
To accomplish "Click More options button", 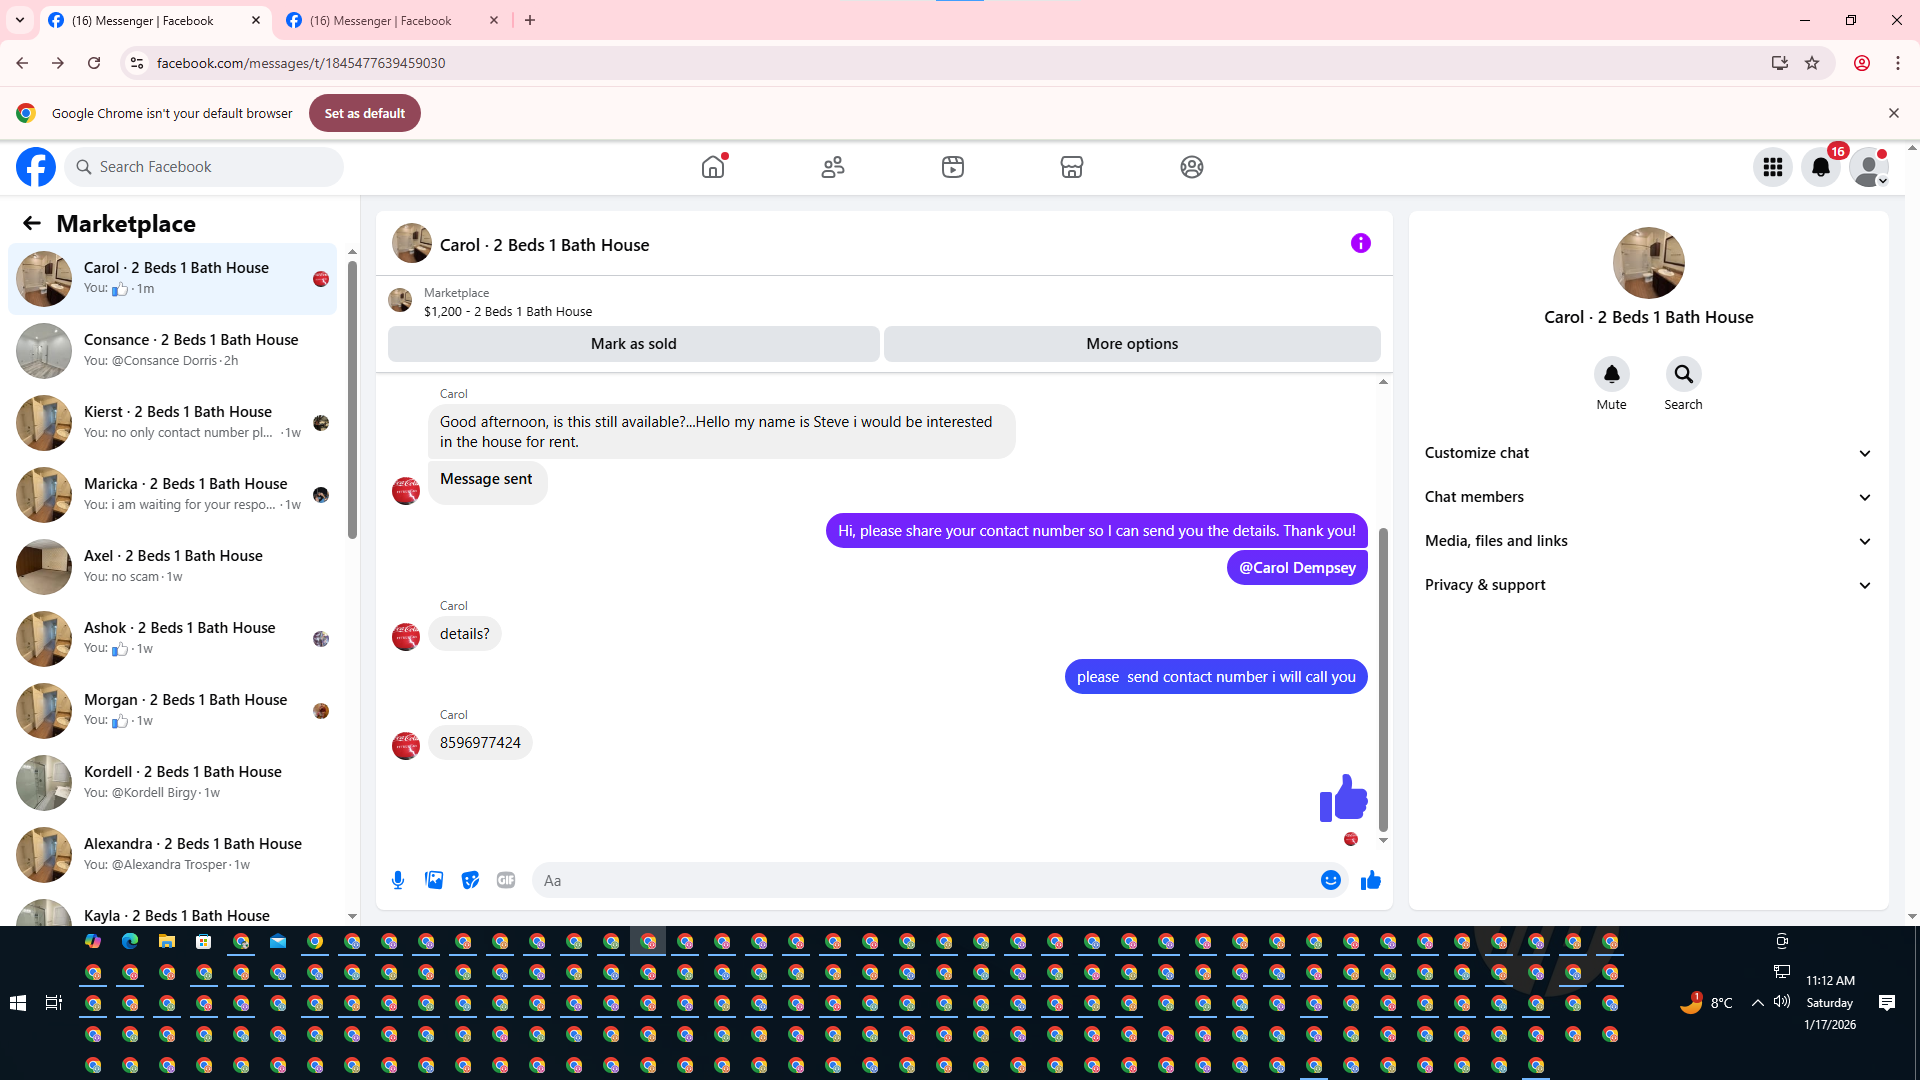I will coord(1132,344).
